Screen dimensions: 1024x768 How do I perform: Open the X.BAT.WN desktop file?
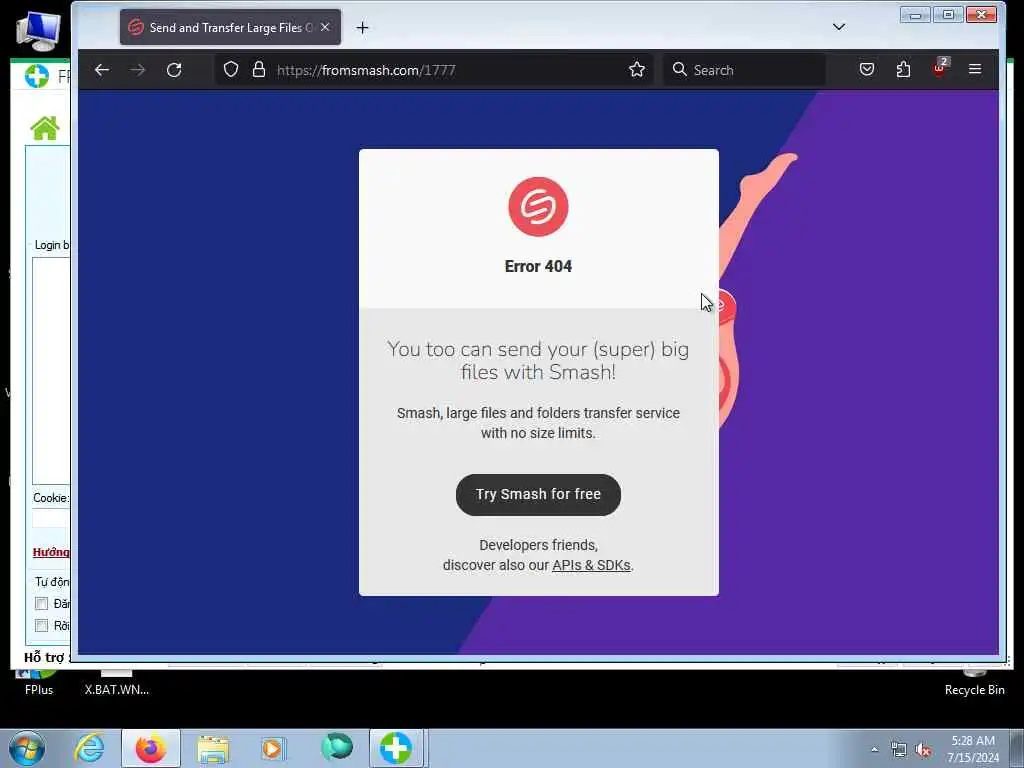click(x=117, y=682)
